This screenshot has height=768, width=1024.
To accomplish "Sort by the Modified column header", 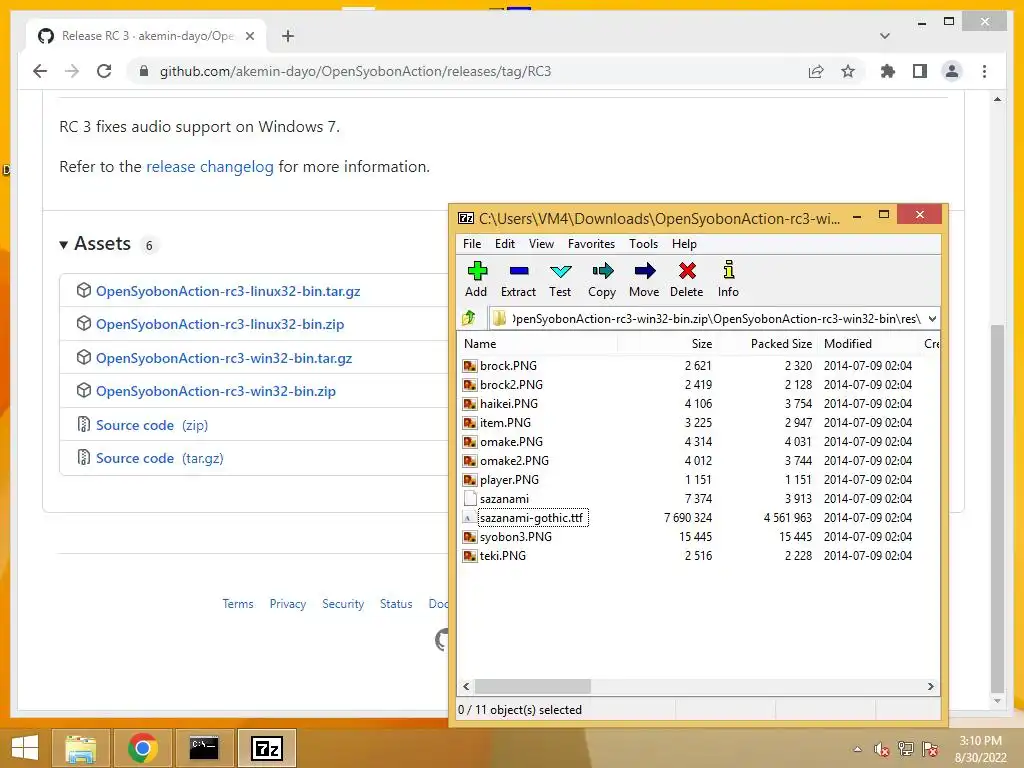I will pos(867,344).
